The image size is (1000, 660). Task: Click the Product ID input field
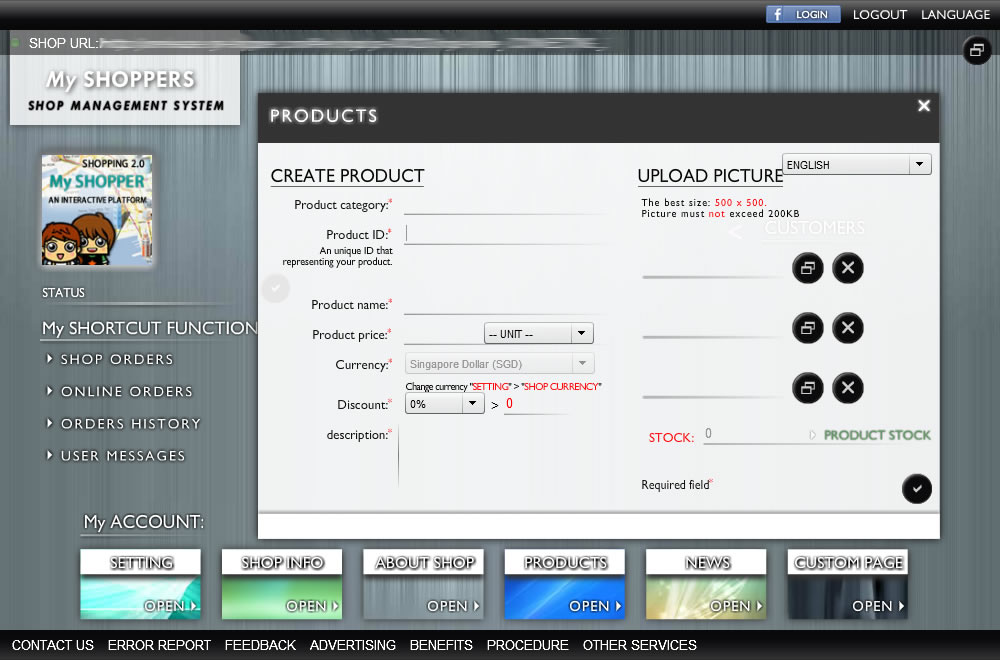[505, 234]
